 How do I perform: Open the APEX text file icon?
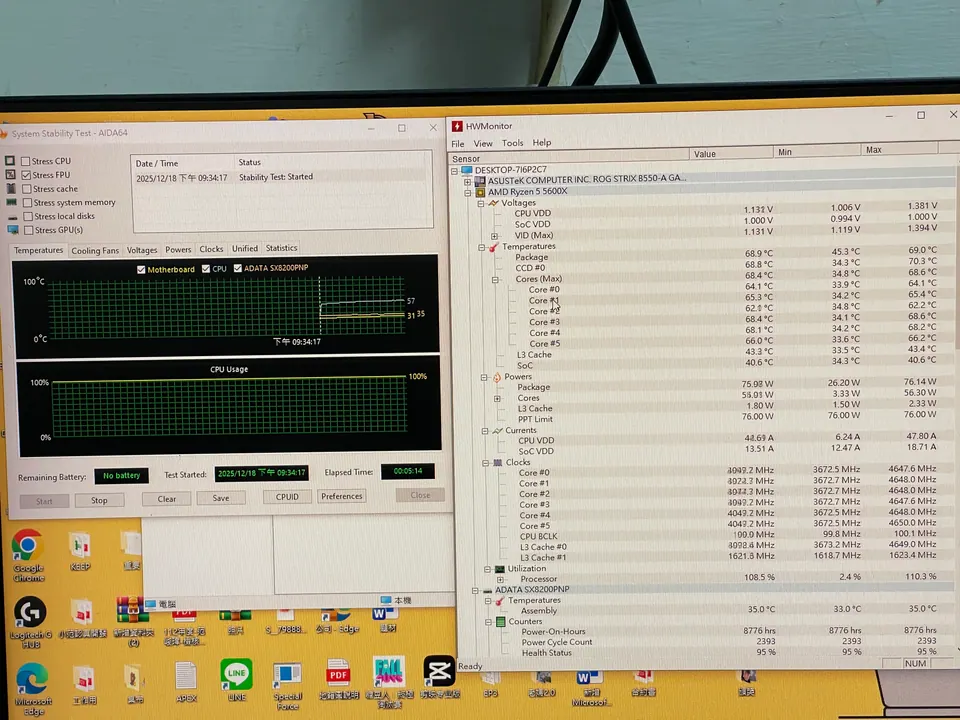pyautogui.click(x=186, y=681)
